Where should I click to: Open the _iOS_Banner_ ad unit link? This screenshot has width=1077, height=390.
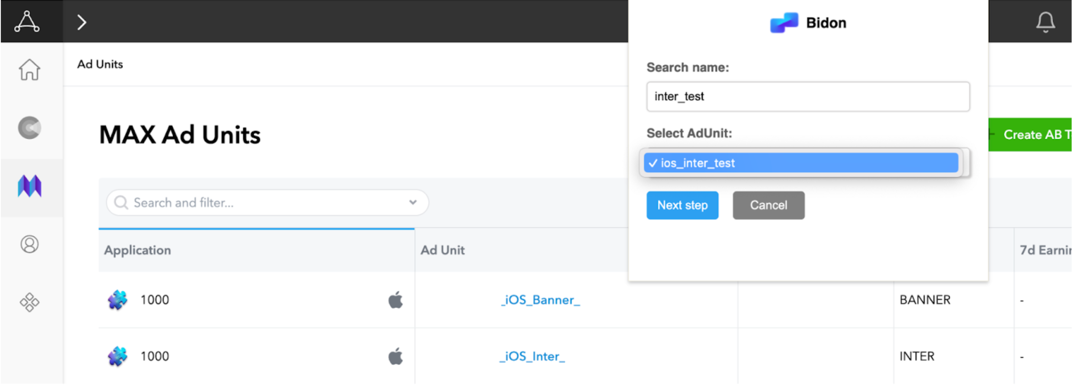pyautogui.click(x=541, y=300)
